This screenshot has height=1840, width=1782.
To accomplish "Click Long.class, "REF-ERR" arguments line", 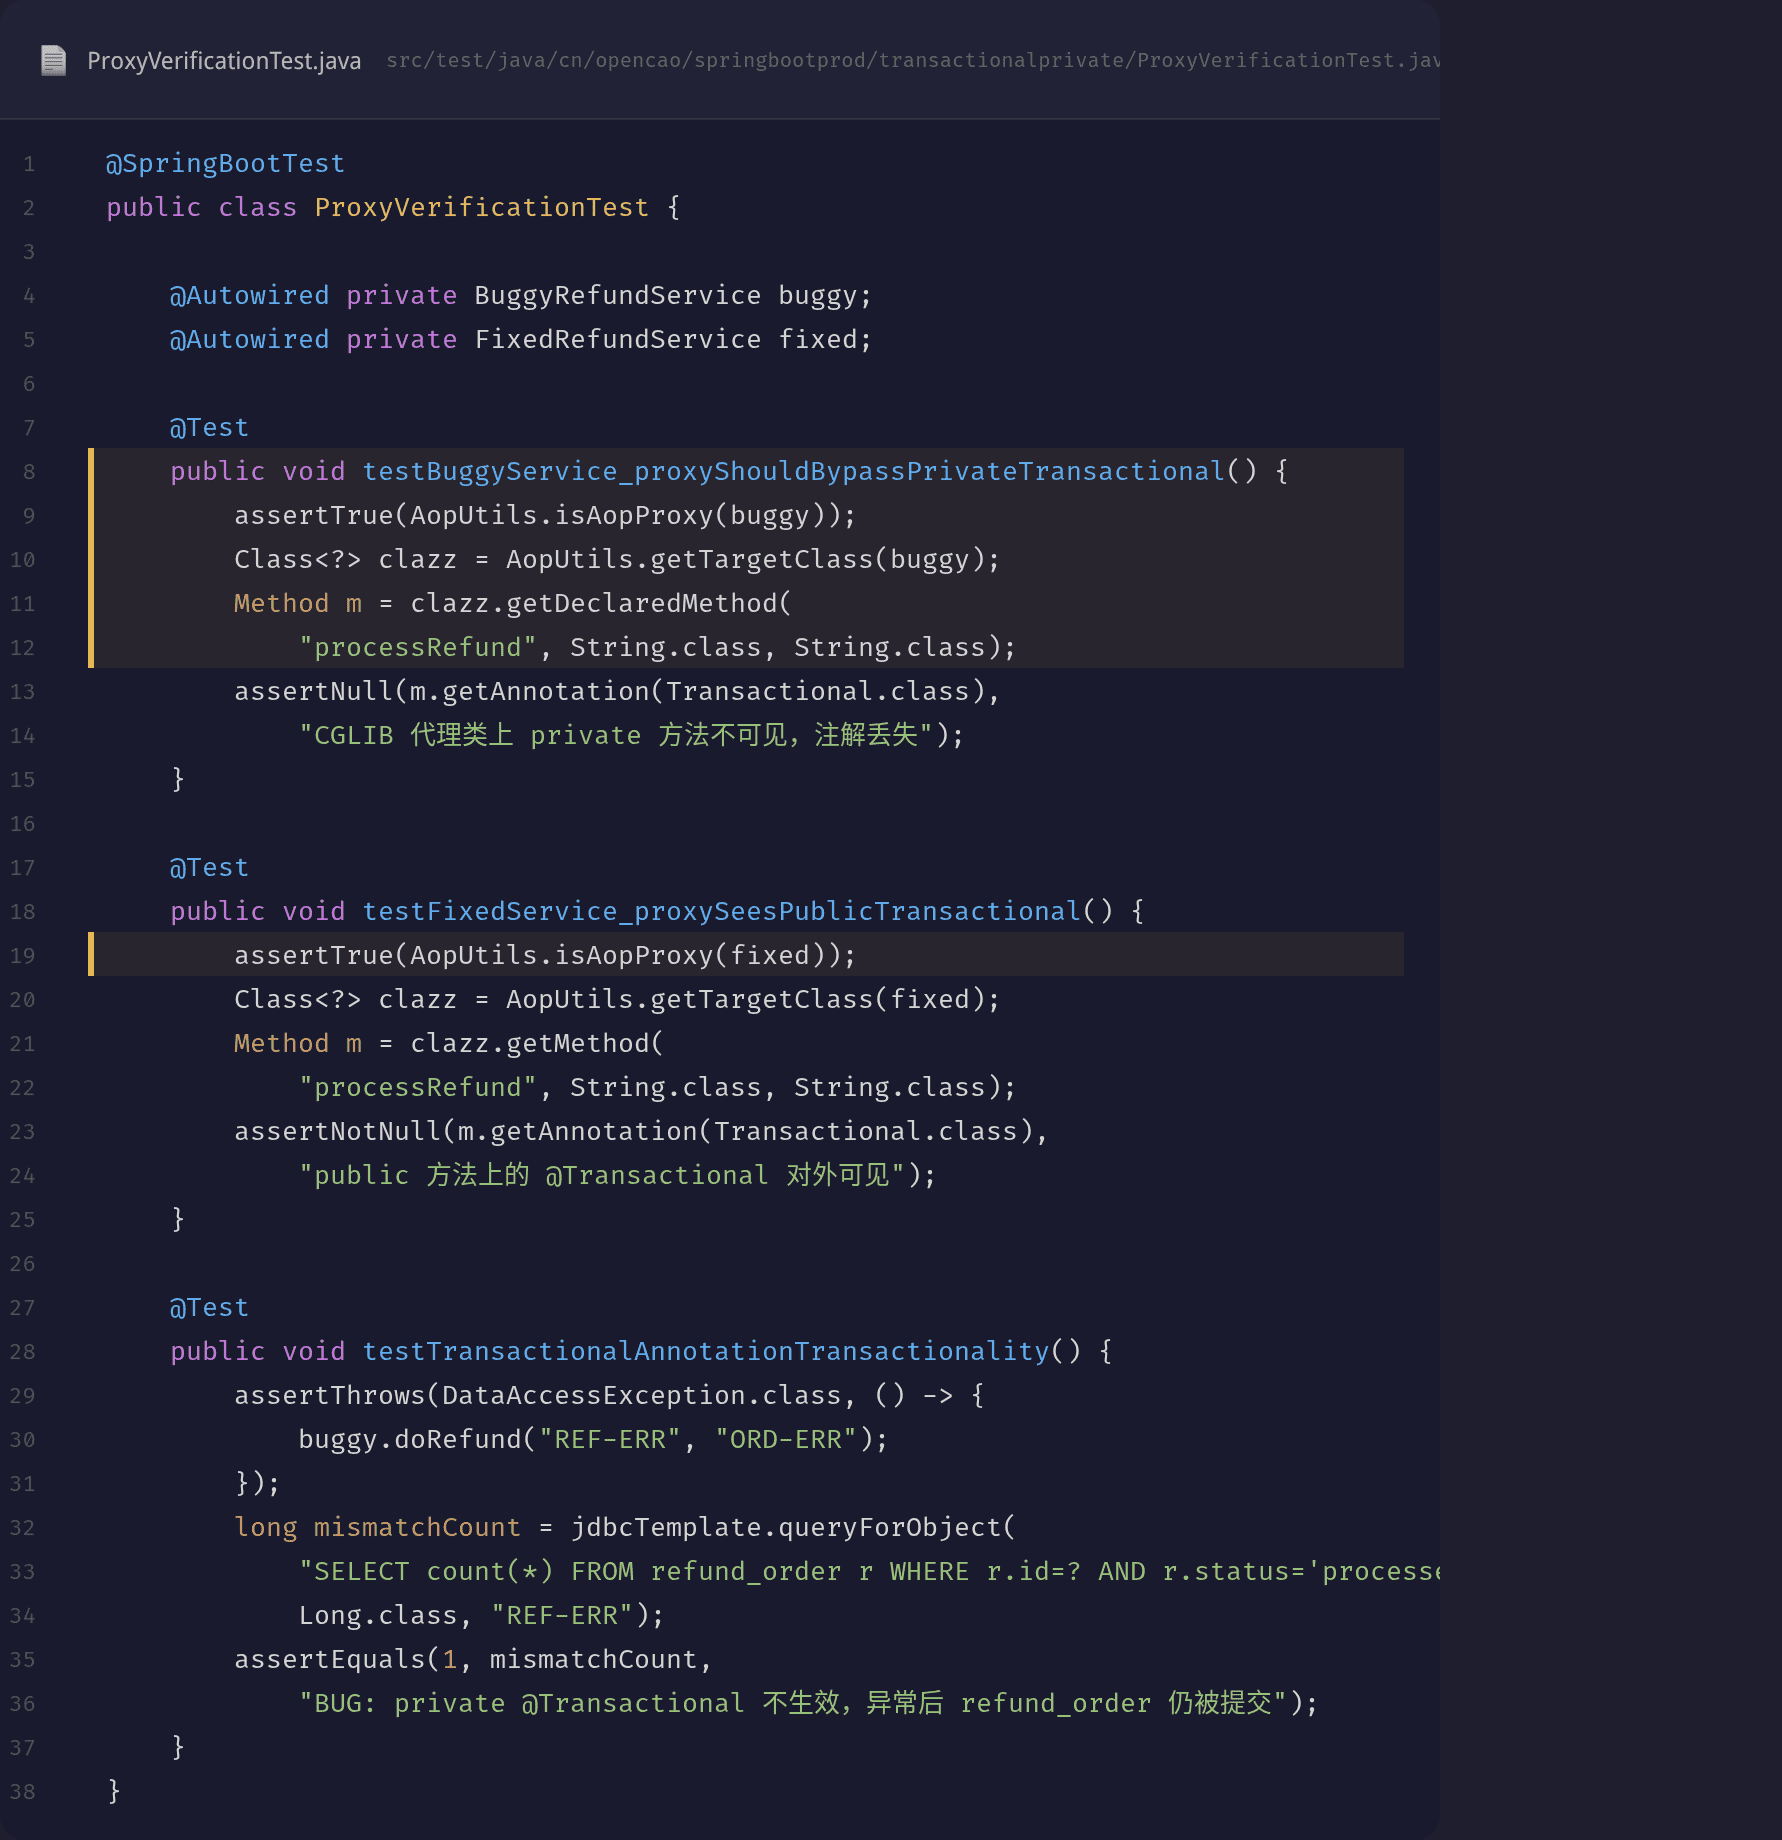I will click(x=481, y=1615).
